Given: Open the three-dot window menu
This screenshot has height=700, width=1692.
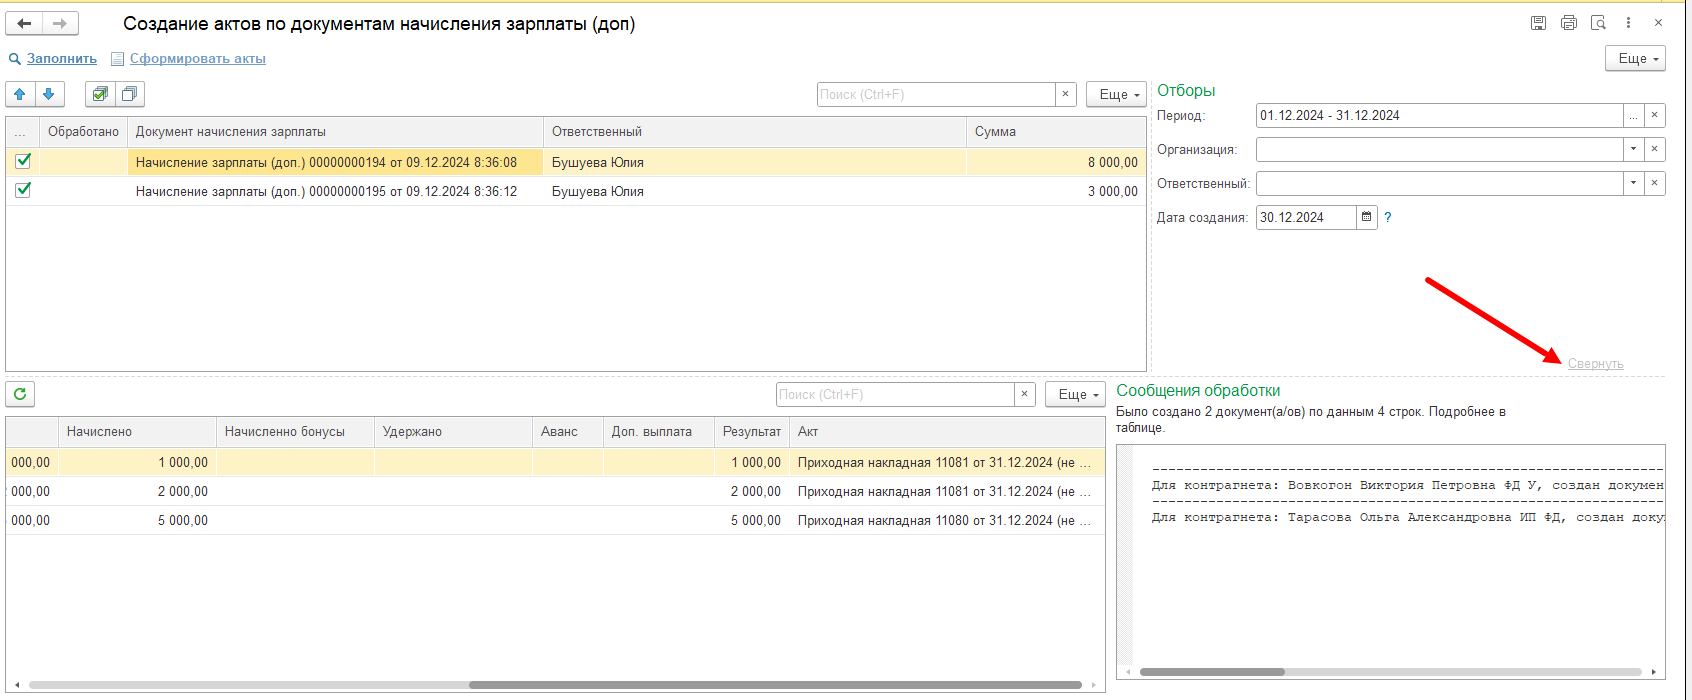Looking at the screenshot, I should click(1628, 23).
